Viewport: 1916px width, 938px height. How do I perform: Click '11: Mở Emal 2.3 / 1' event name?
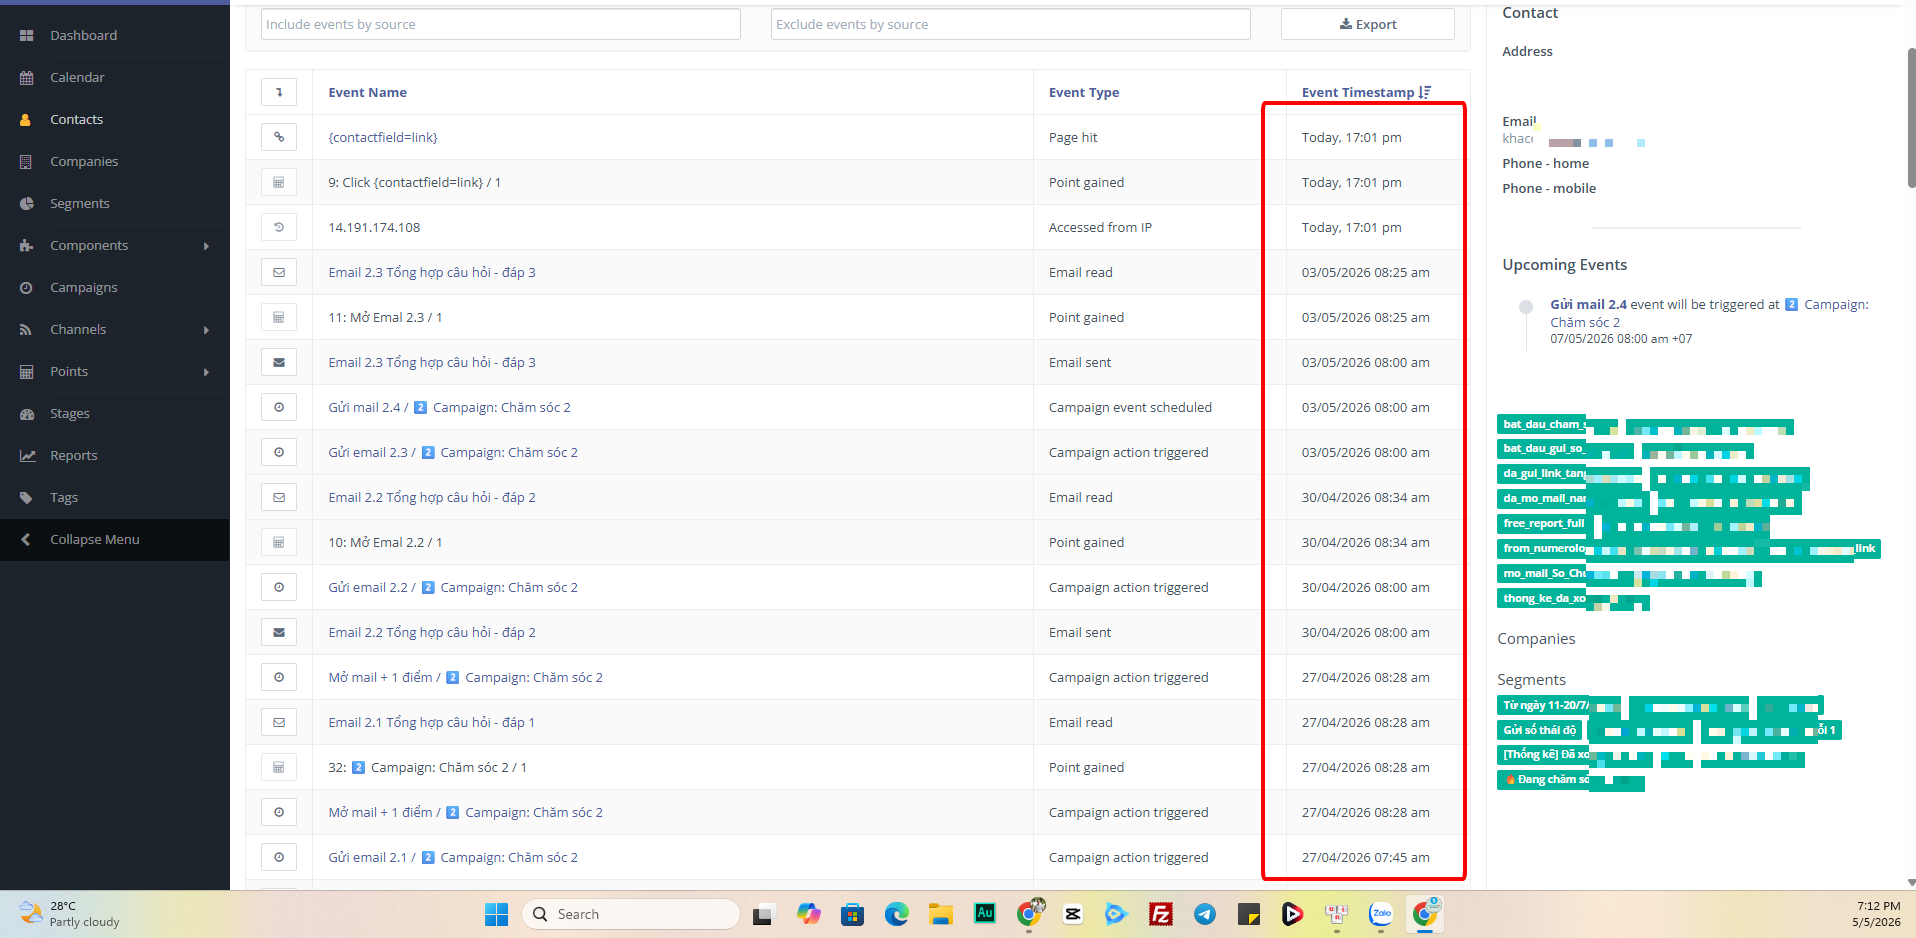point(385,317)
